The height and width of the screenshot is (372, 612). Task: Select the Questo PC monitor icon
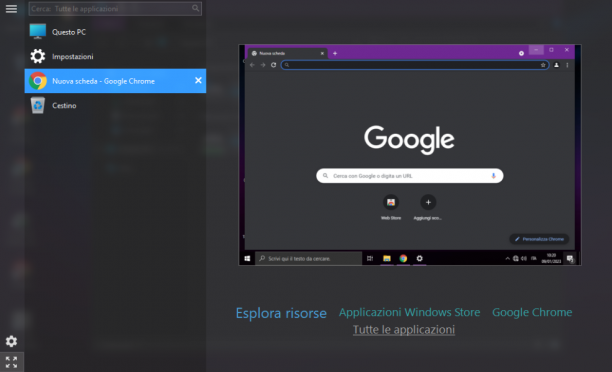(x=38, y=32)
